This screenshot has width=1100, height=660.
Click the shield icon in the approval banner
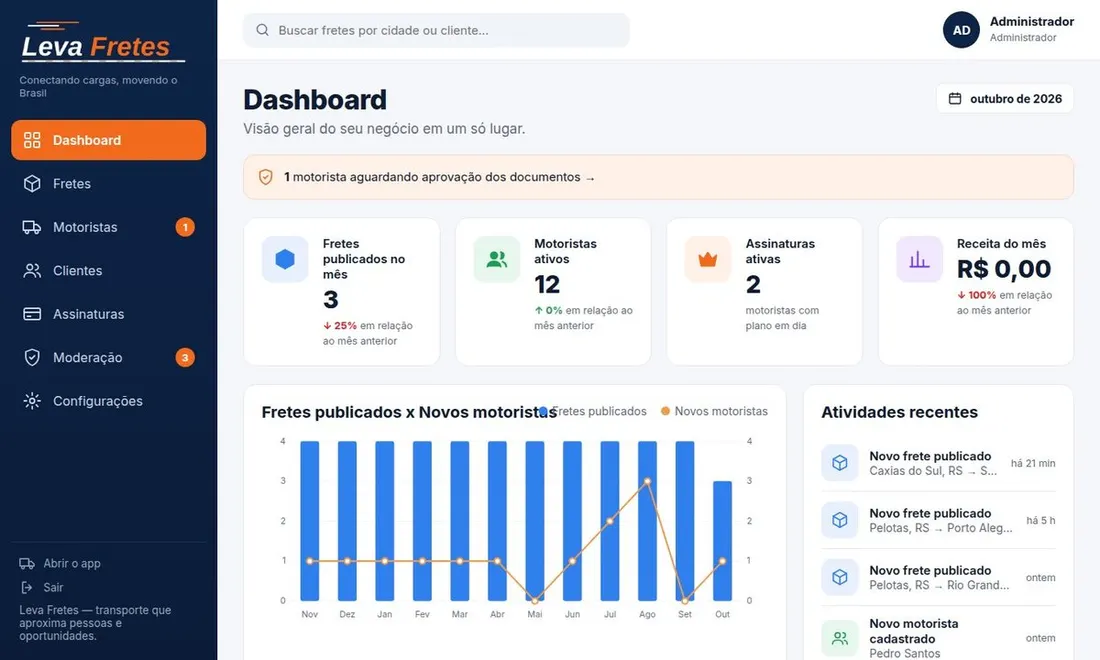265,177
